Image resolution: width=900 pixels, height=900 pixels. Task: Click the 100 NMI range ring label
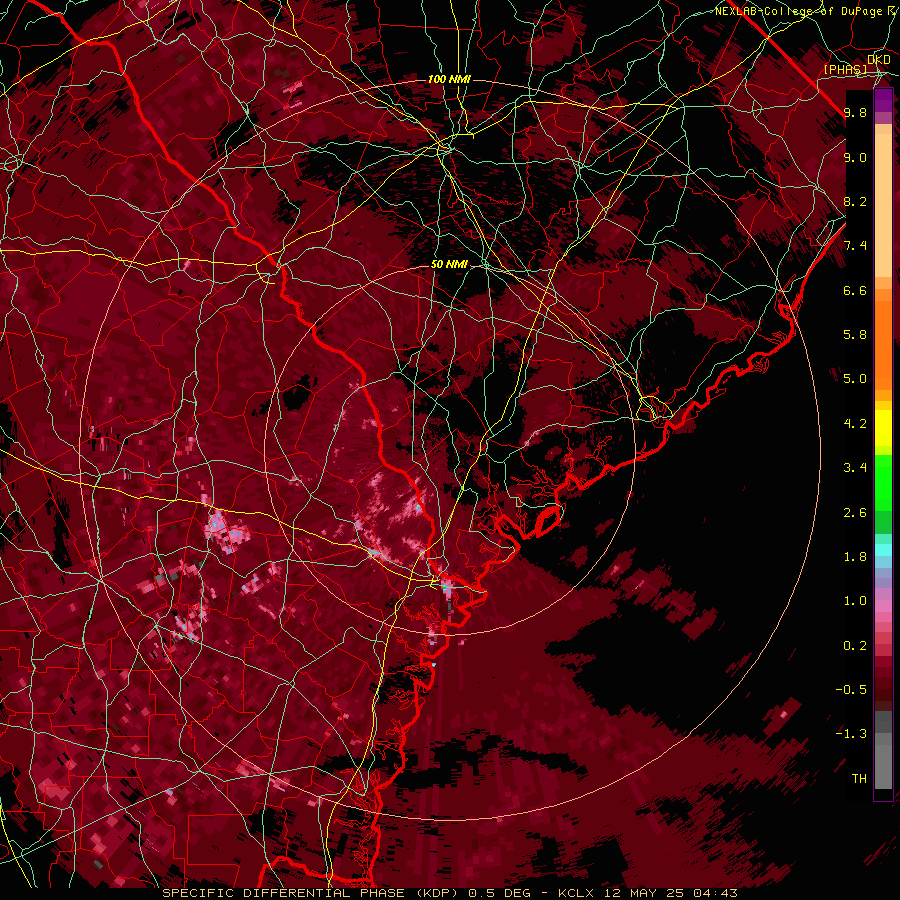click(449, 79)
